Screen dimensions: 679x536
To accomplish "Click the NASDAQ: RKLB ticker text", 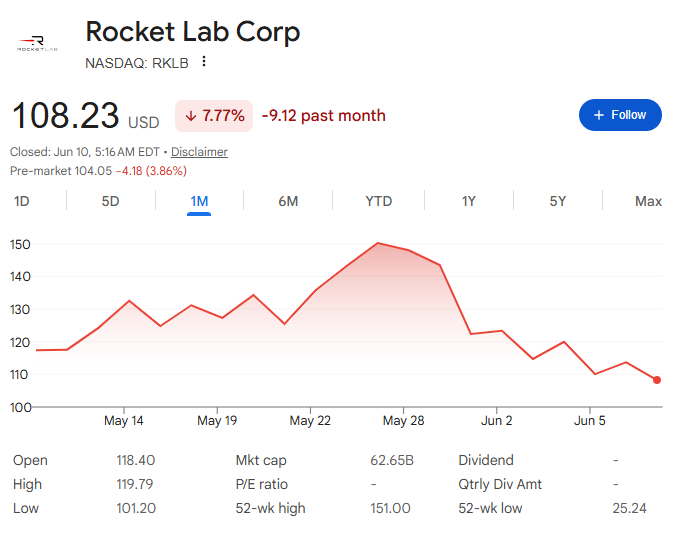I will point(137,63).
